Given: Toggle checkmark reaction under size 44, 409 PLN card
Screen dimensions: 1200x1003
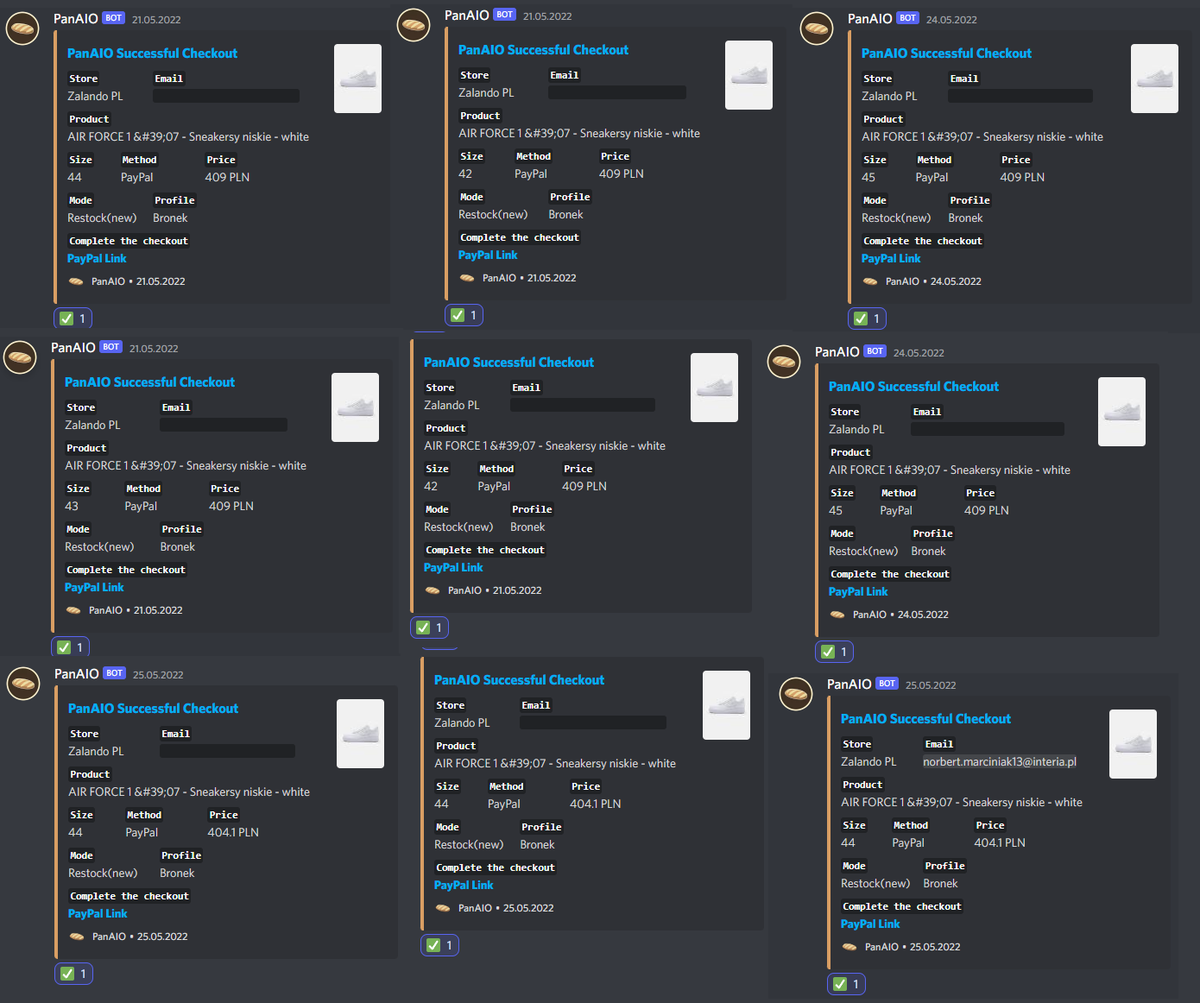Looking at the screenshot, I should (x=73, y=318).
